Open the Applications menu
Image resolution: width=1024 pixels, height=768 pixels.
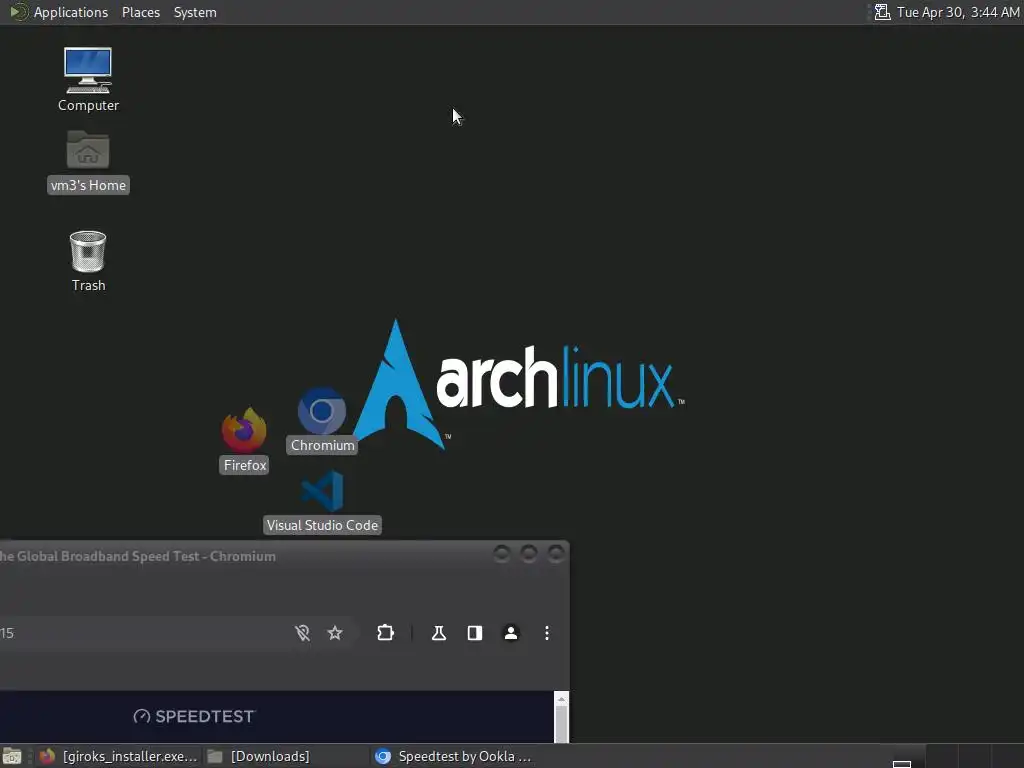pos(59,12)
